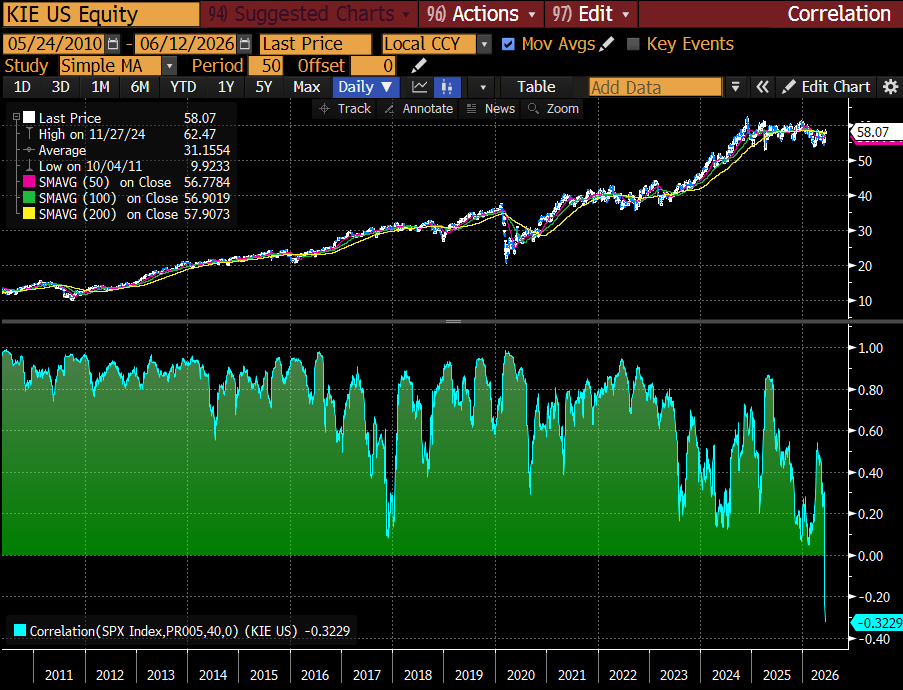Click the white Last Price color swatch
The image size is (903, 690).
point(29,117)
